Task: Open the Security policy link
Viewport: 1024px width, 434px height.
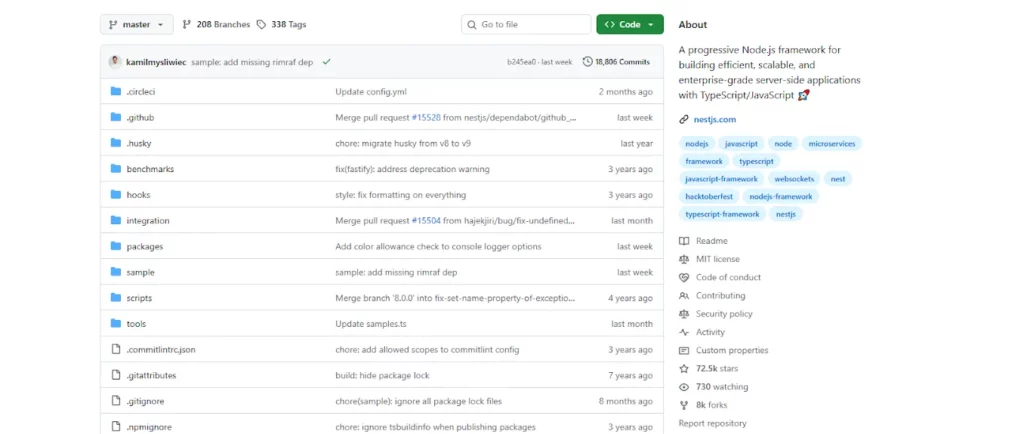Action: 724,314
